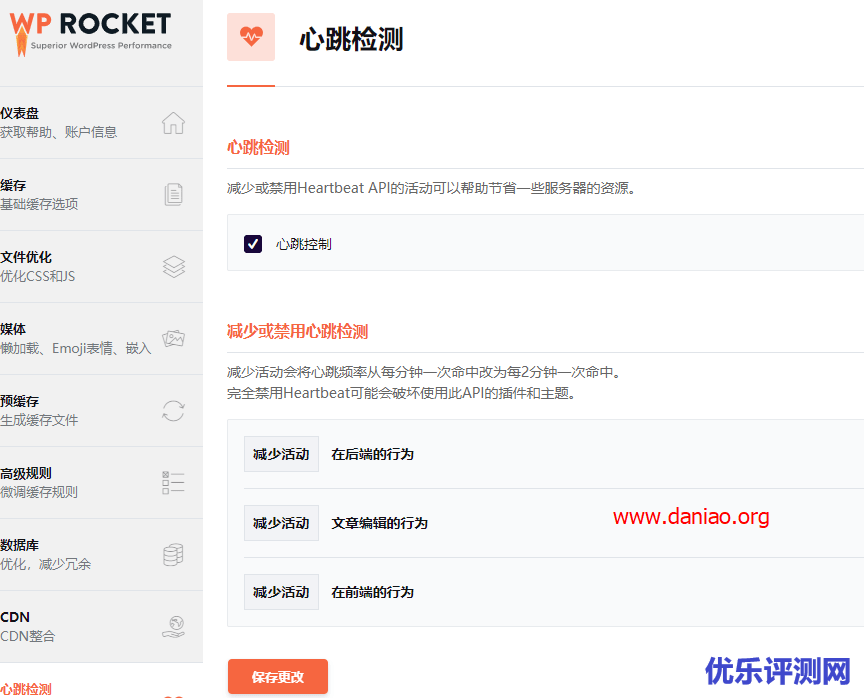Click the document icon beside 缓存
The image size is (864, 698).
coord(174,194)
